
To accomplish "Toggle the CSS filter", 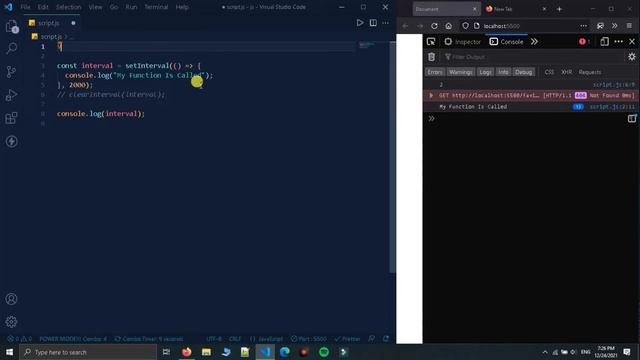I will [549, 72].
